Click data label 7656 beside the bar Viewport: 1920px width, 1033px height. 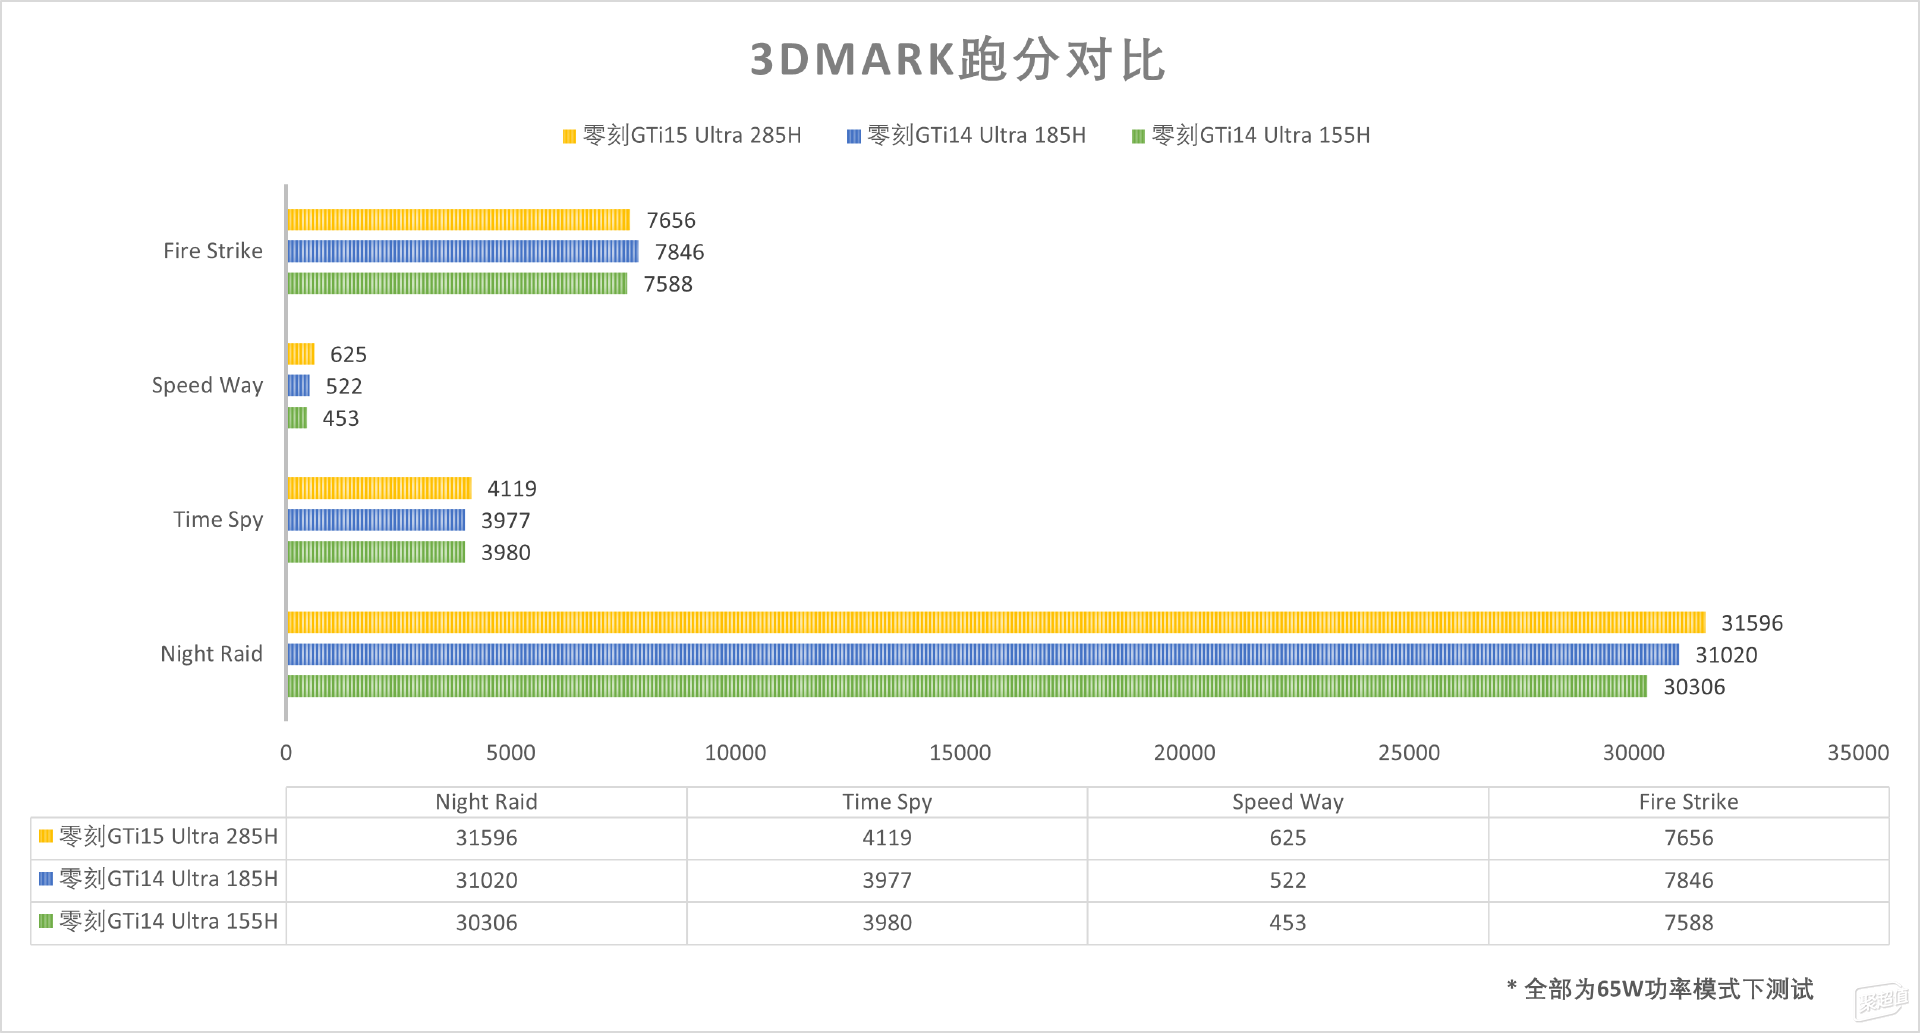click(671, 221)
